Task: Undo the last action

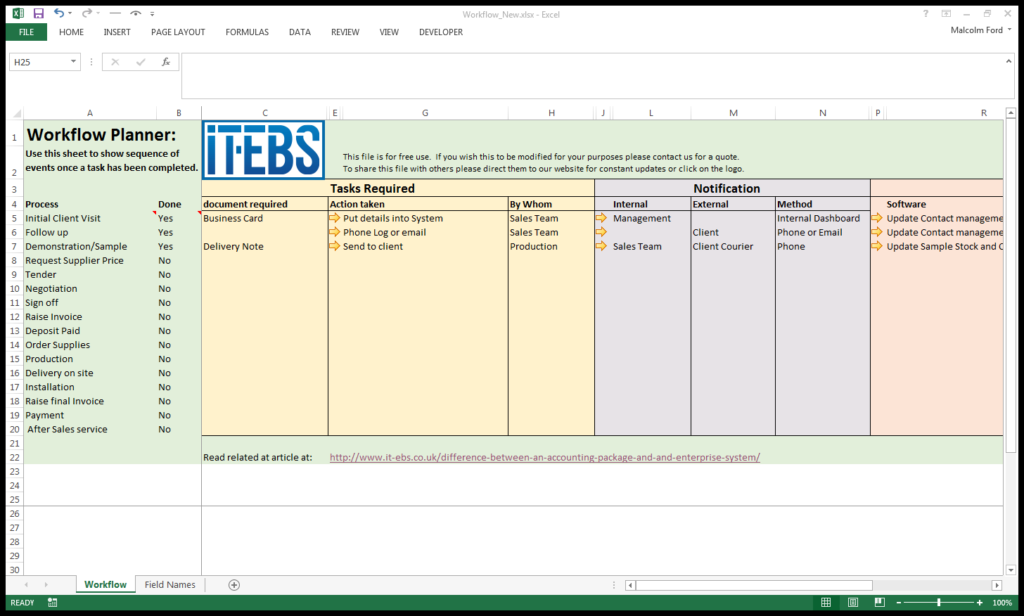Action: (x=59, y=13)
